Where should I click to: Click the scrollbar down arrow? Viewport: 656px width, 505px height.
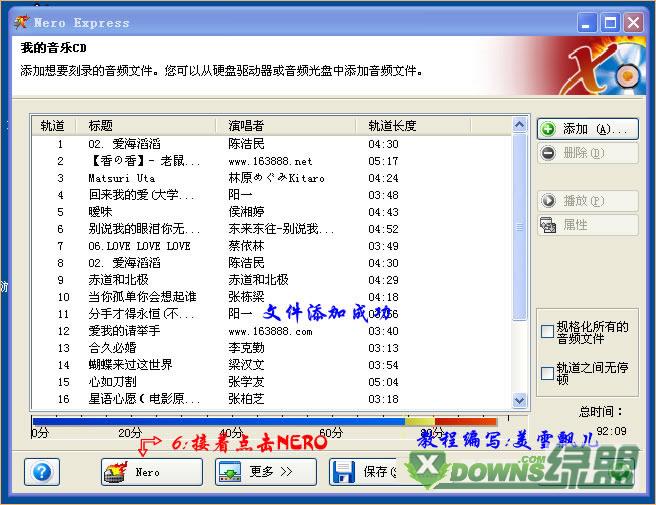[x=519, y=400]
